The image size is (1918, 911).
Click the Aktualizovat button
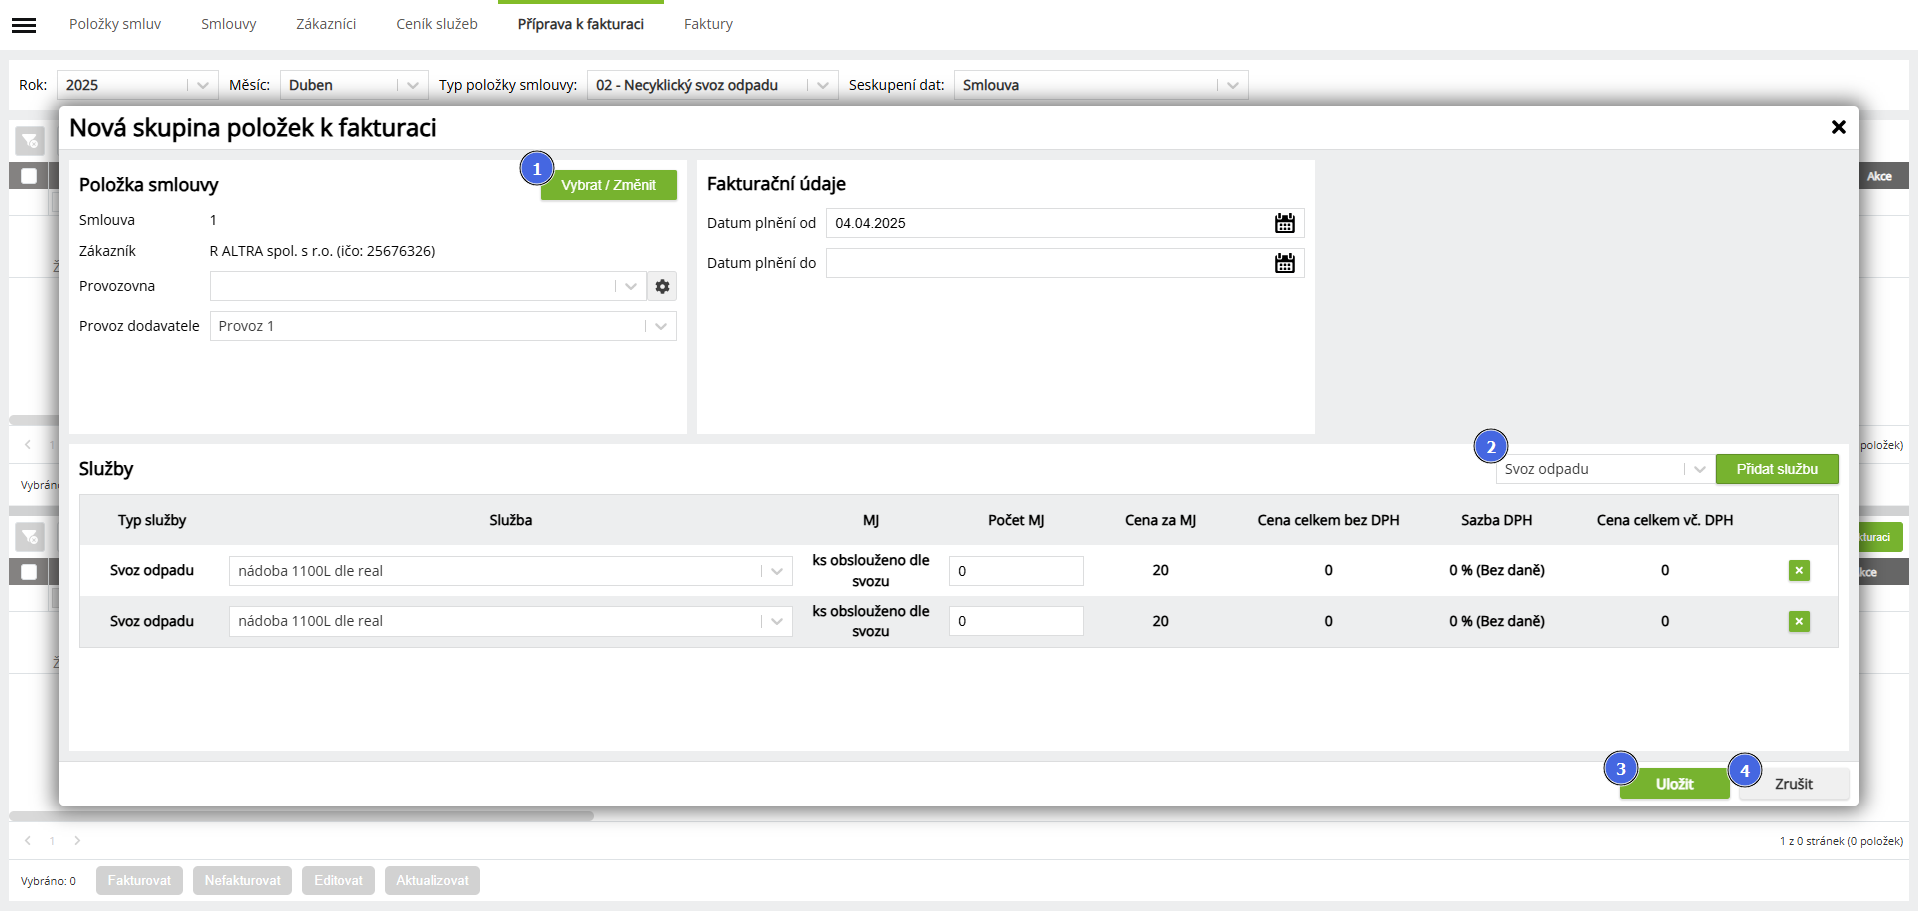pos(432,880)
